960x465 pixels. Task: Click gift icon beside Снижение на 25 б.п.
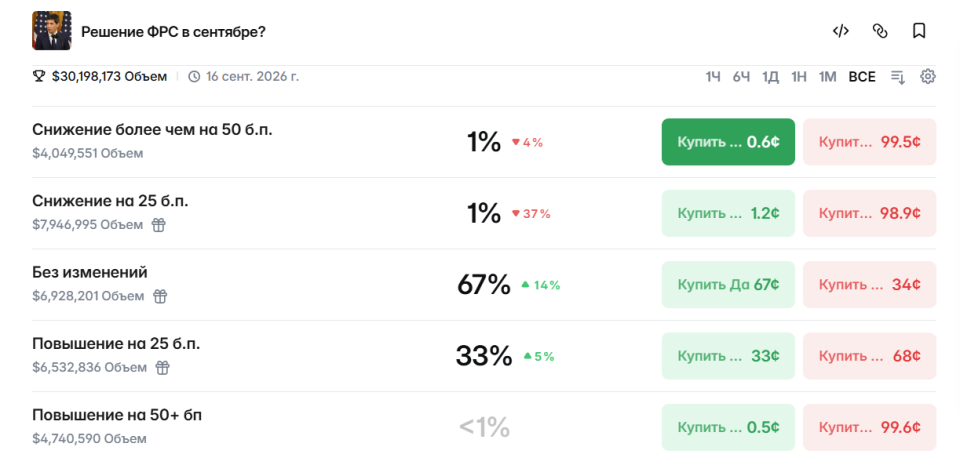(159, 225)
